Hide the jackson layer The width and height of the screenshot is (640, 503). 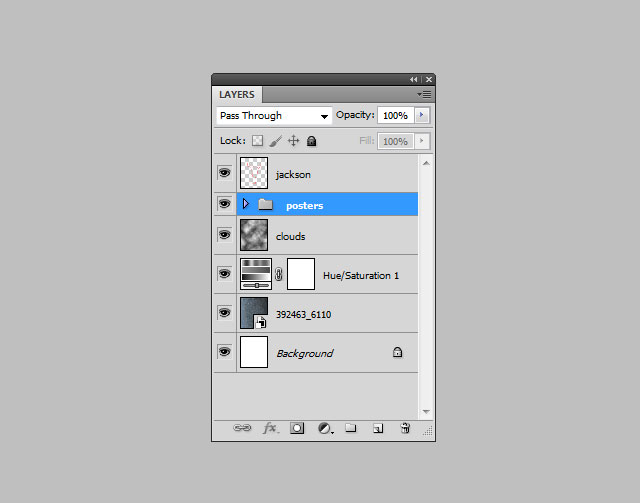(224, 173)
